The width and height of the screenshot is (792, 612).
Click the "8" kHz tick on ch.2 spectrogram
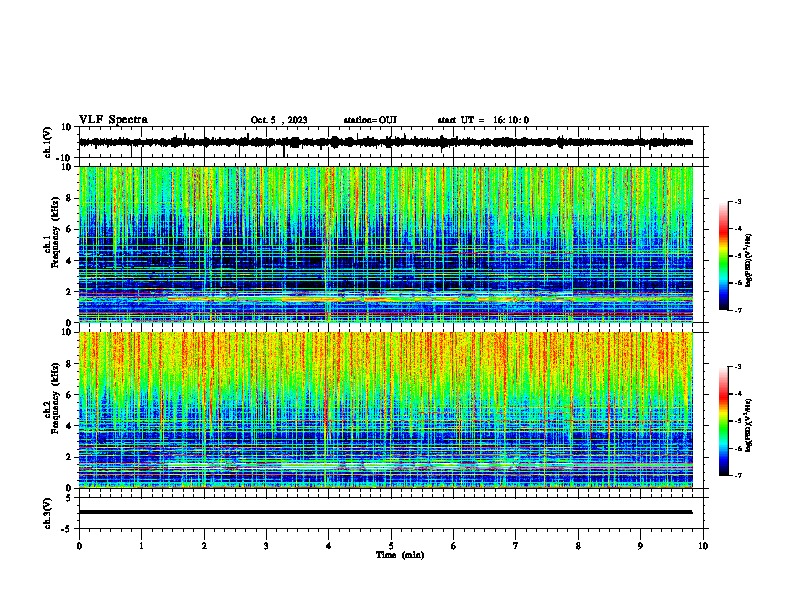click(69, 364)
